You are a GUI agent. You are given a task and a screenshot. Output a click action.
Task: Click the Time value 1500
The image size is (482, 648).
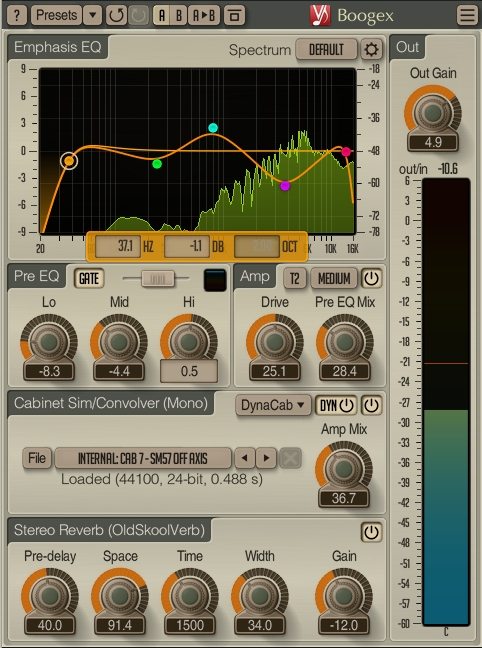190,625
